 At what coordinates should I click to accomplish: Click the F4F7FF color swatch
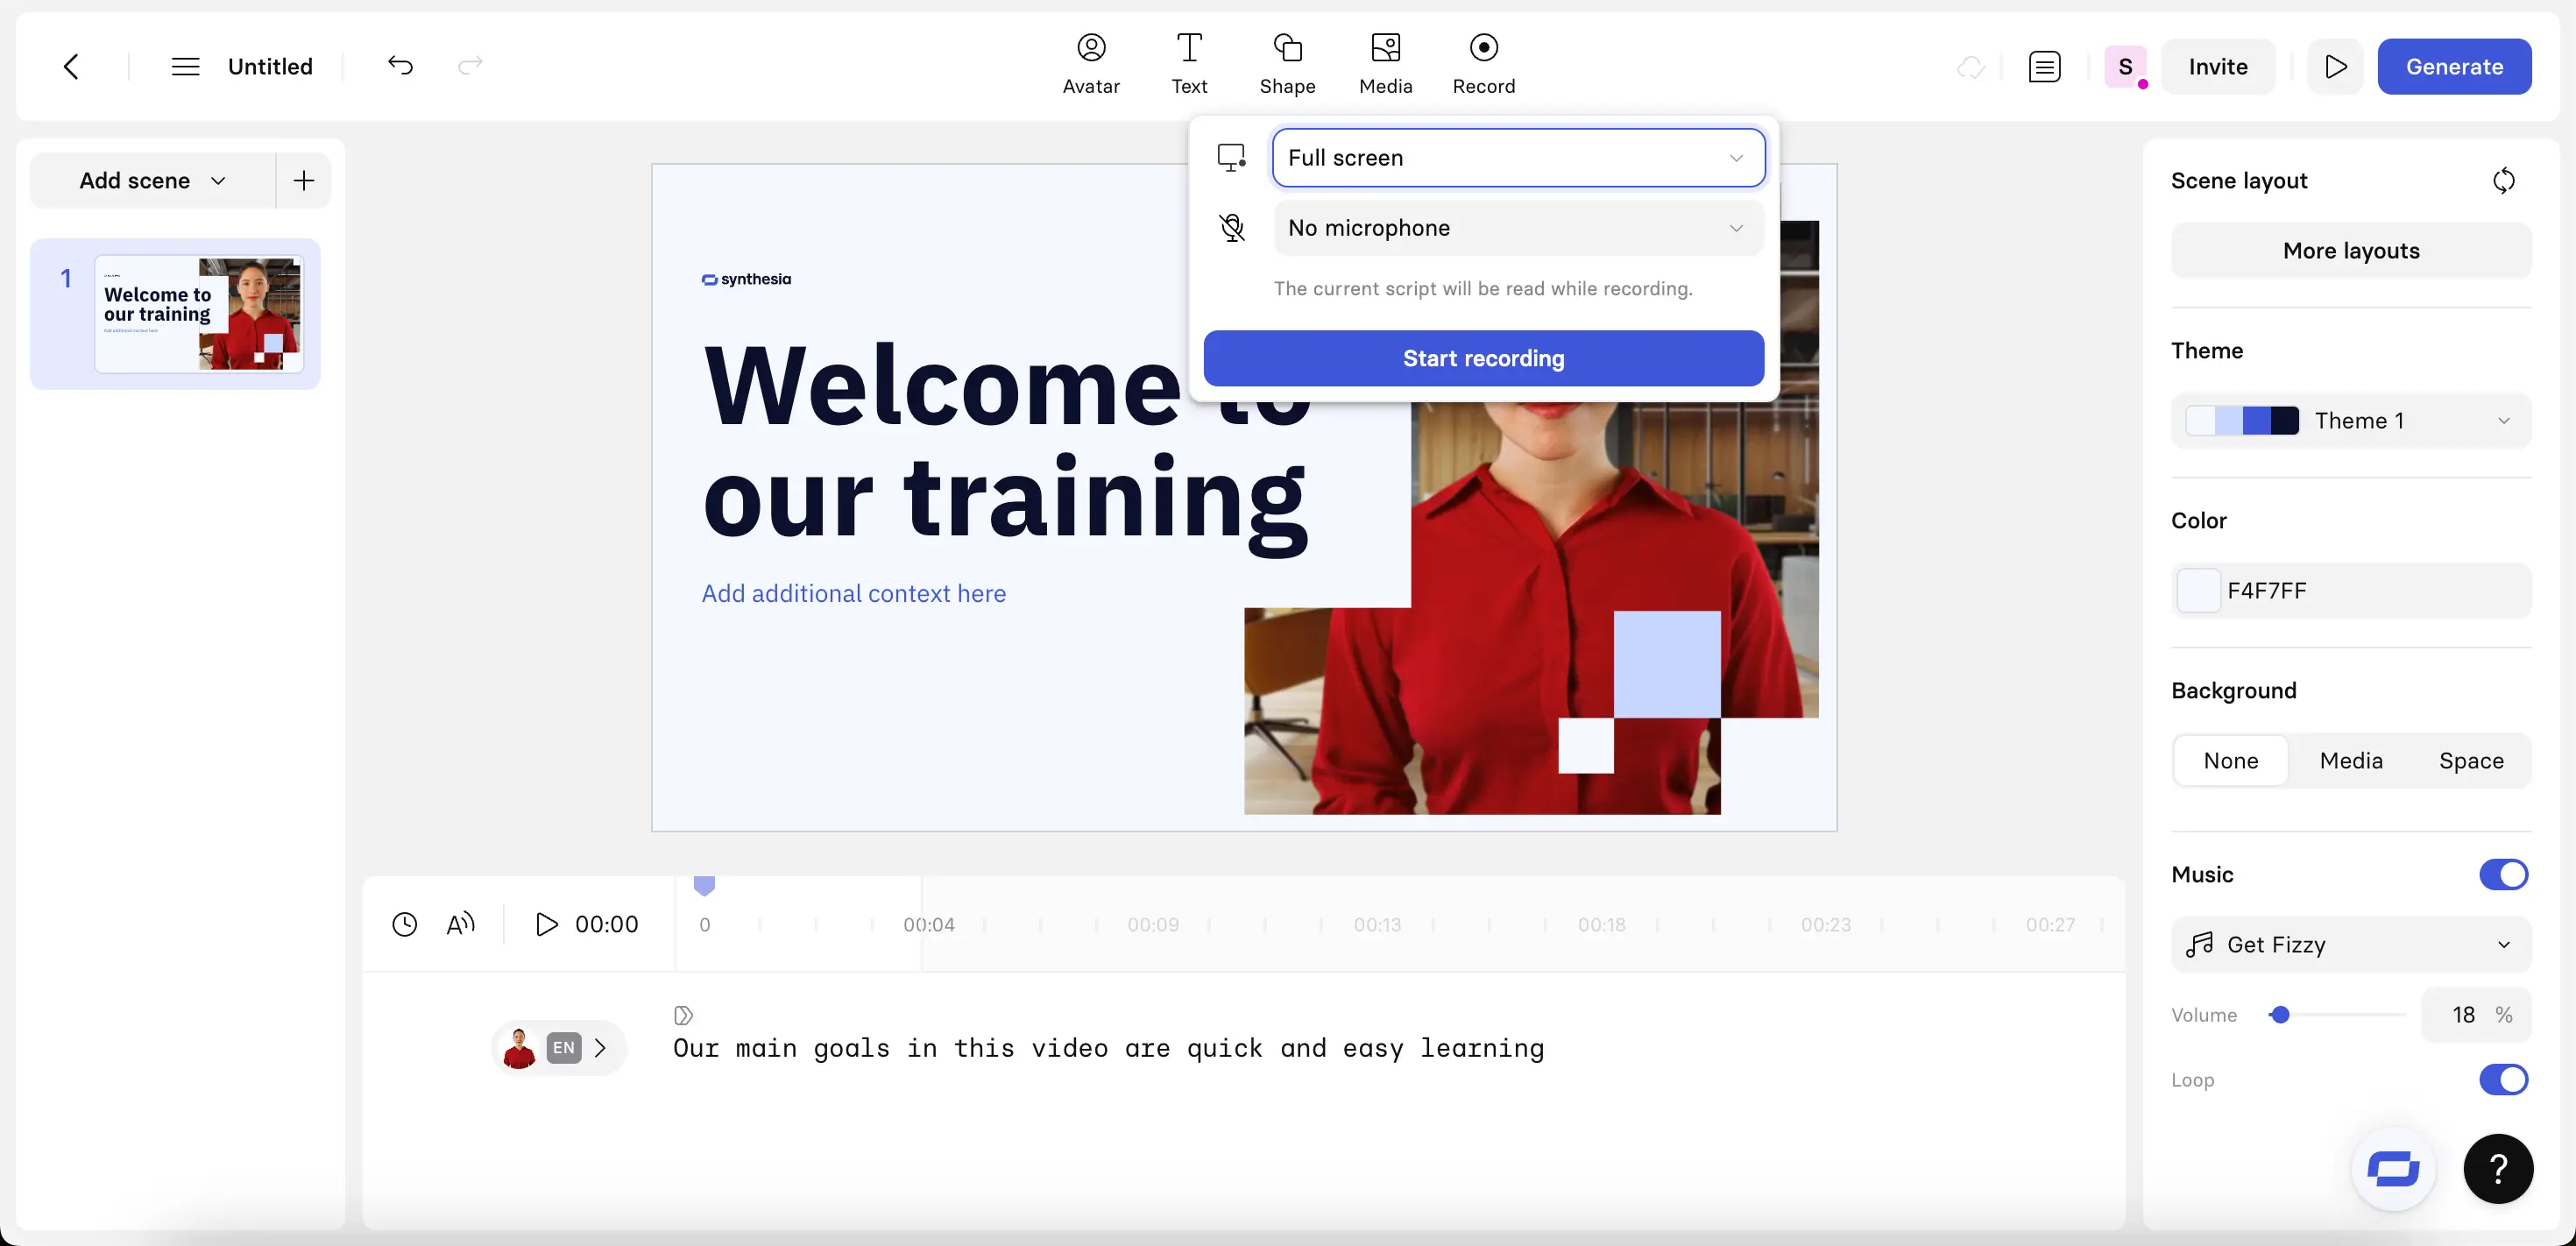(2198, 590)
